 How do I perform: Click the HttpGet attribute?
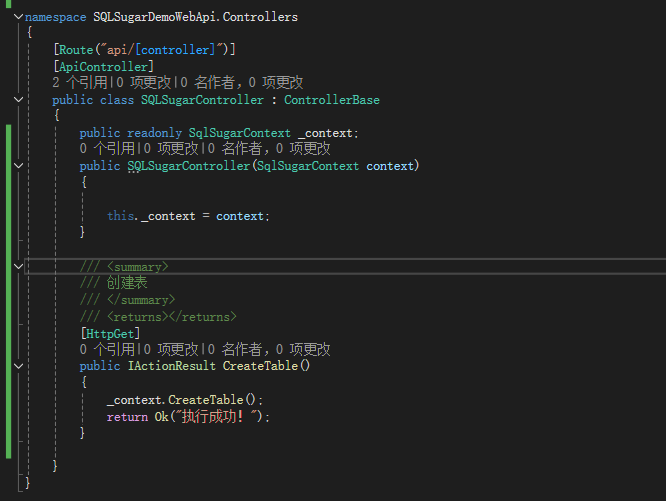pyautogui.click(x=110, y=334)
